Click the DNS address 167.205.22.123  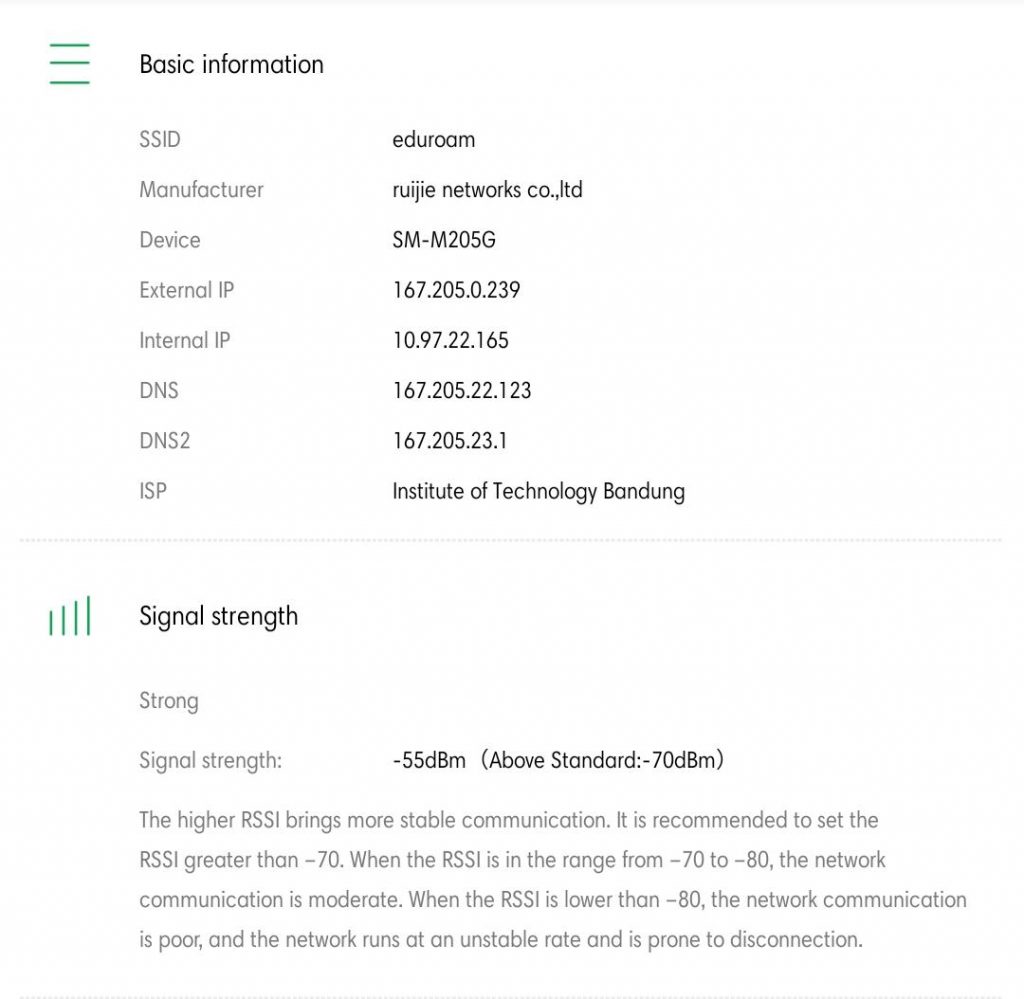(461, 390)
